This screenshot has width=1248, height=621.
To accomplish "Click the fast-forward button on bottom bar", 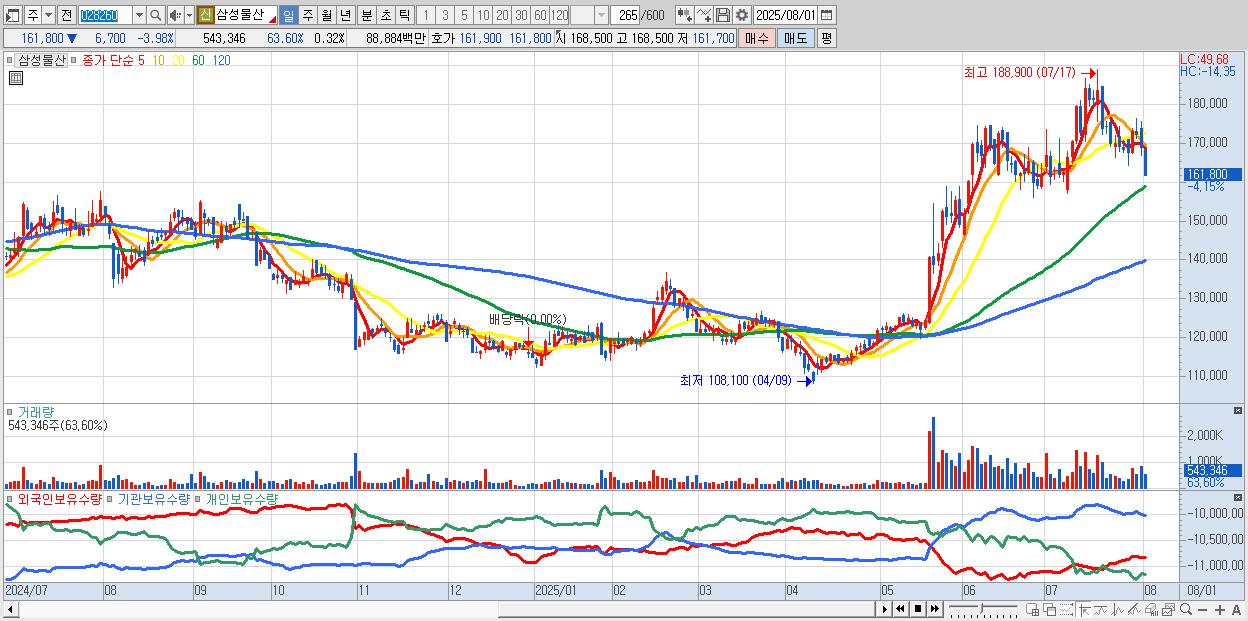I will click(x=935, y=609).
